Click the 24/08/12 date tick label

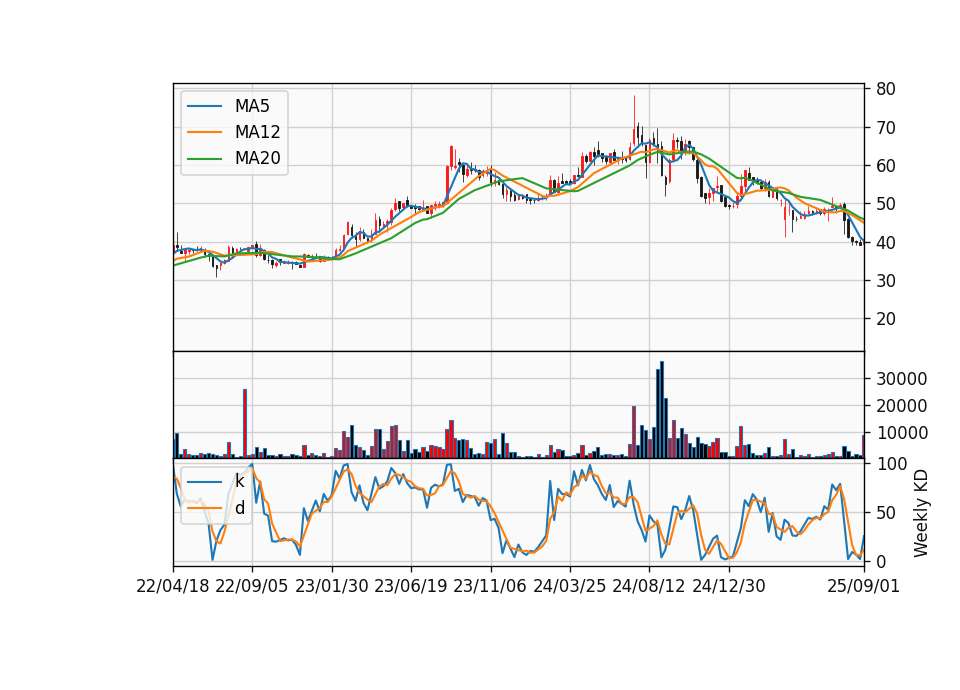pos(648,586)
